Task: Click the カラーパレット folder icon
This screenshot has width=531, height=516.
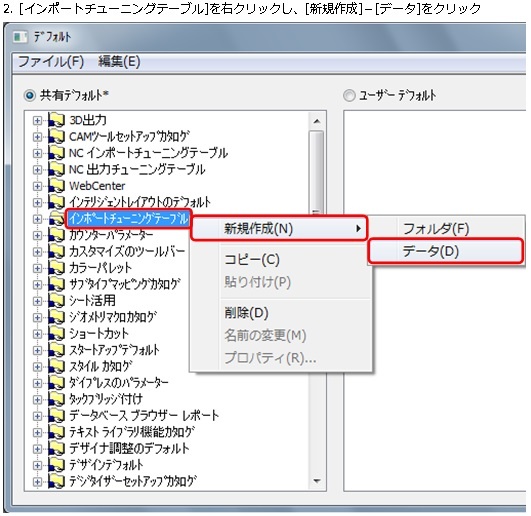Action: click(x=56, y=268)
